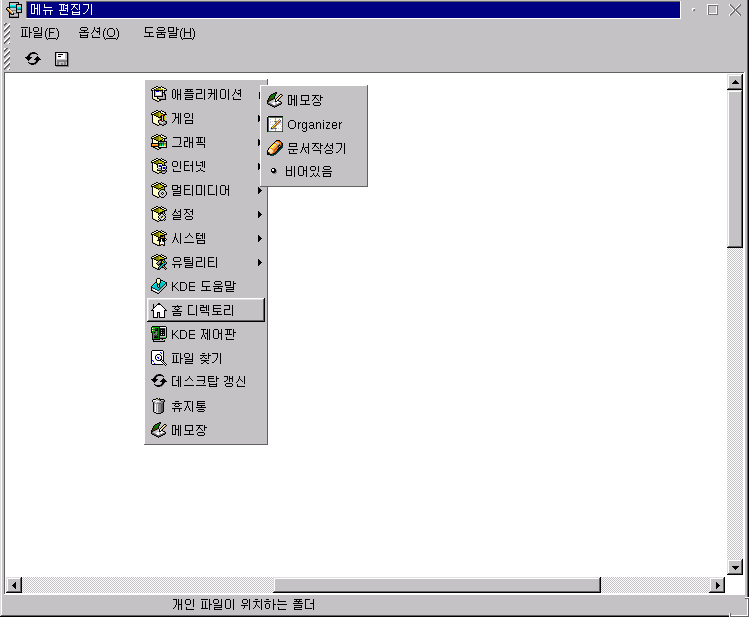Expand the 유틸리티 submenu arrow
This screenshot has width=749, height=617.
tap(259, 262)
